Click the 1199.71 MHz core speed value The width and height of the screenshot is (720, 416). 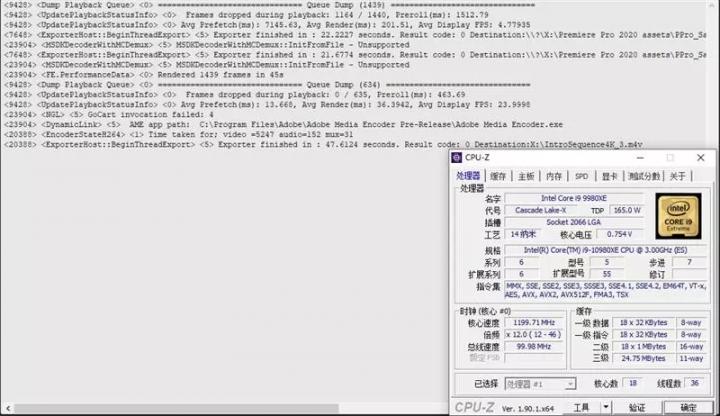534,323
